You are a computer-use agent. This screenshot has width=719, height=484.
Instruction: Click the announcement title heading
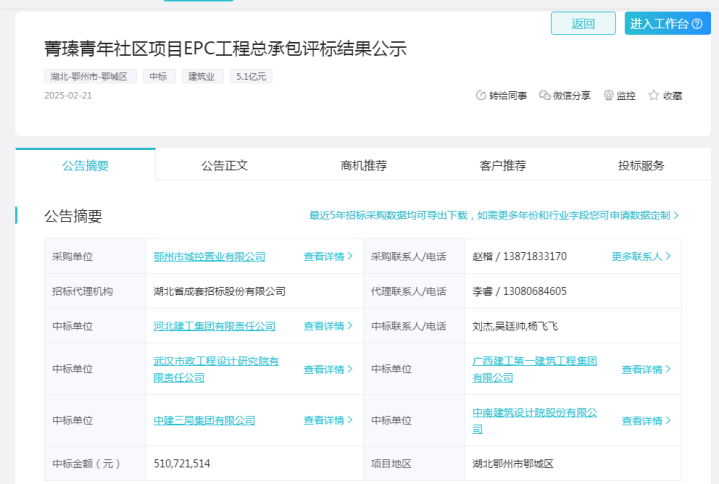(225, 49)
